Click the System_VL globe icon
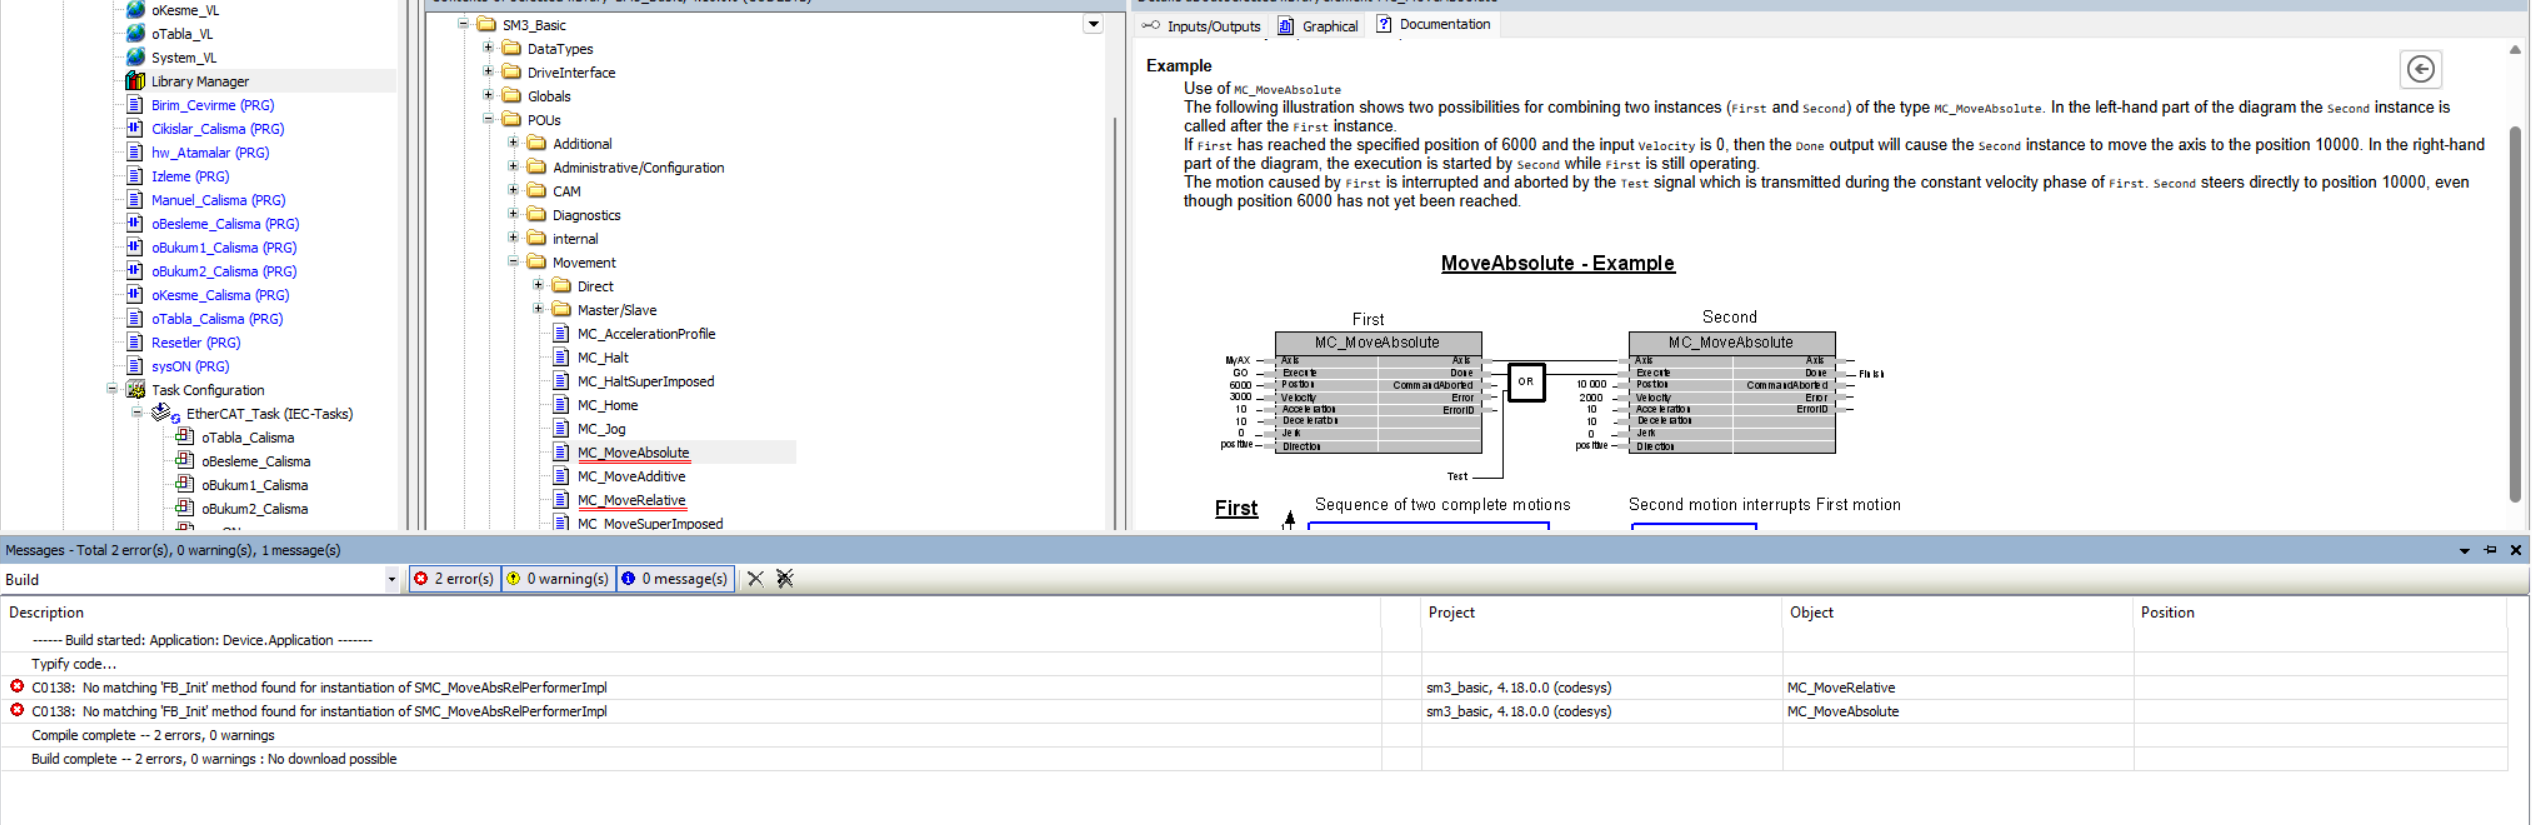 point(135,57)
